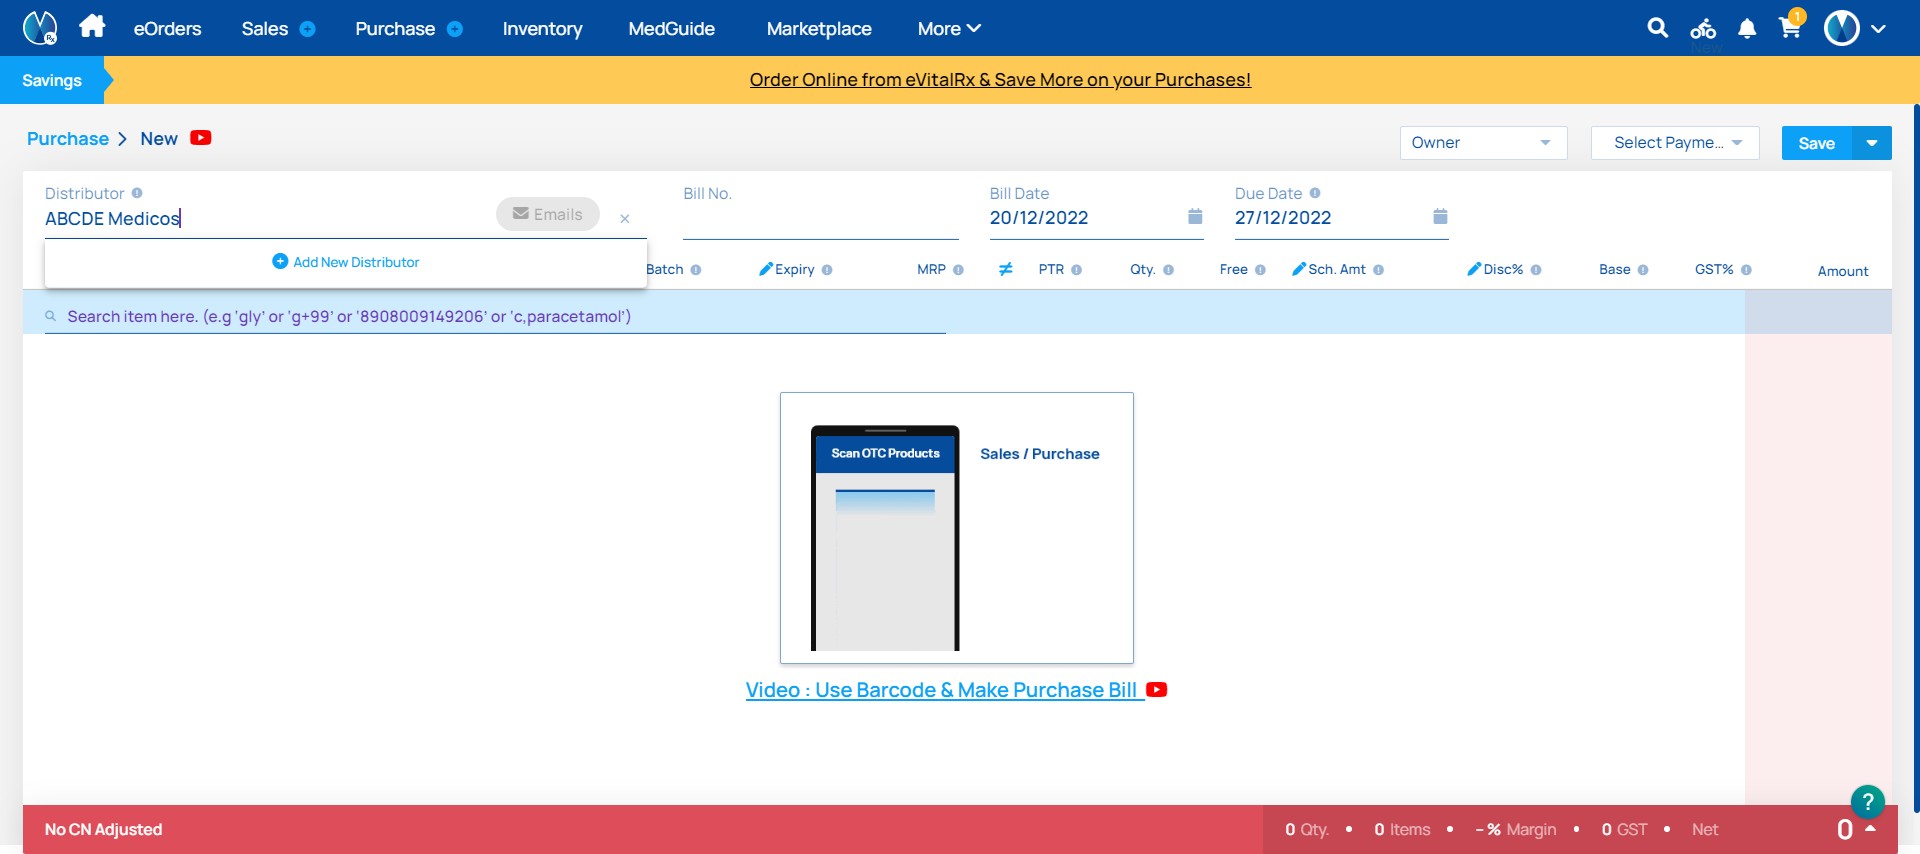Open the MedGuide menu

671,29
